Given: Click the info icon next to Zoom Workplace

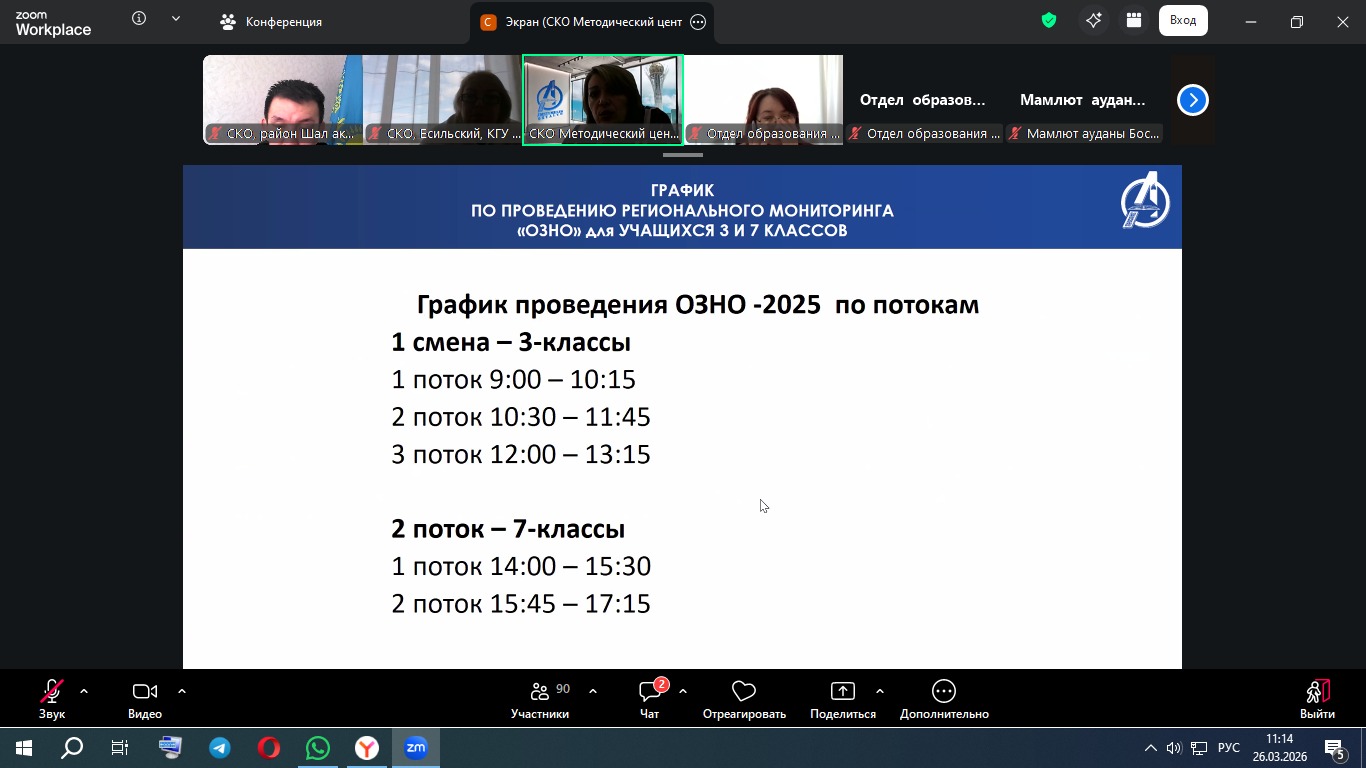Looking at the screenshot, I should (x=139, y=19).
